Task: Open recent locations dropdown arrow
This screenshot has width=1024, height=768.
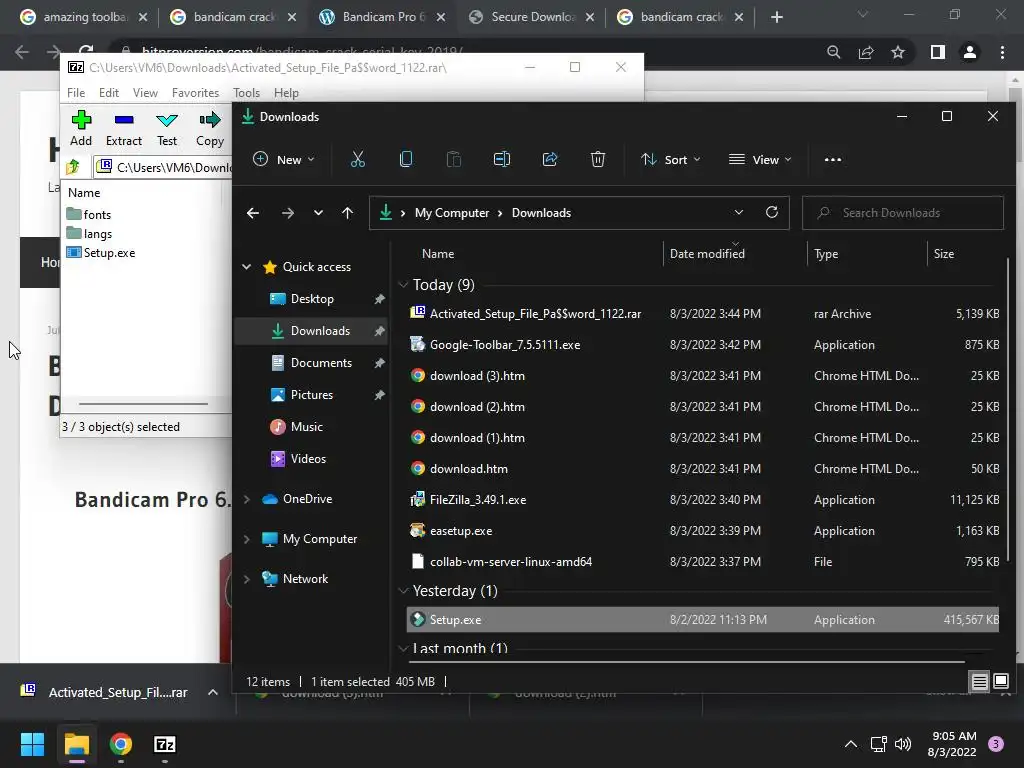Action: pyautogui.click(x=318, y=213)
